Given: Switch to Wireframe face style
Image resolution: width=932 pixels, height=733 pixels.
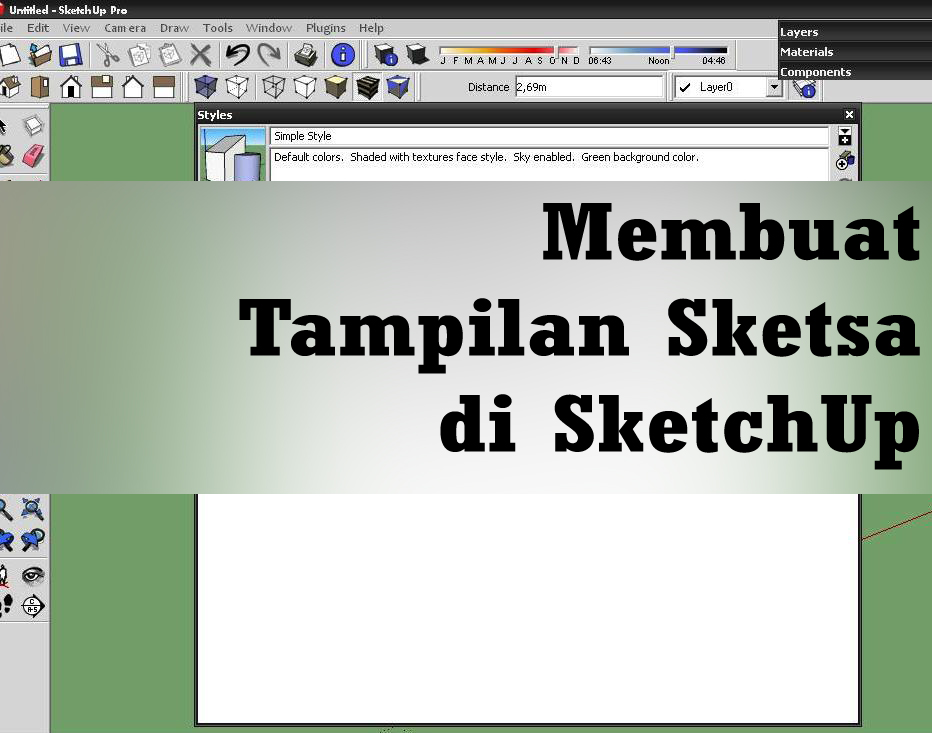Looking at the screenshot, I should click(x=271, y=87).
